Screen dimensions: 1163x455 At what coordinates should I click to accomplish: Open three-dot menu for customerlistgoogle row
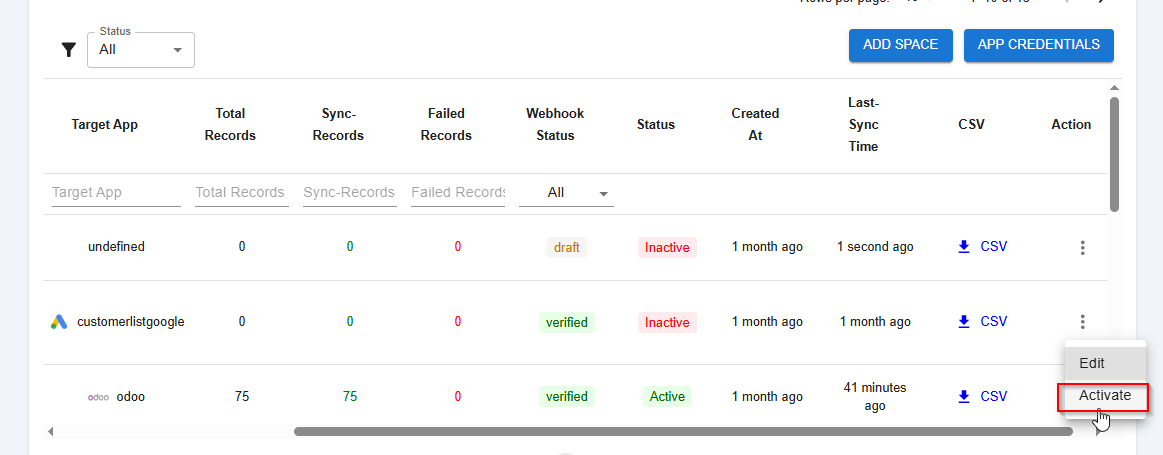click(x=1082, y=322)
